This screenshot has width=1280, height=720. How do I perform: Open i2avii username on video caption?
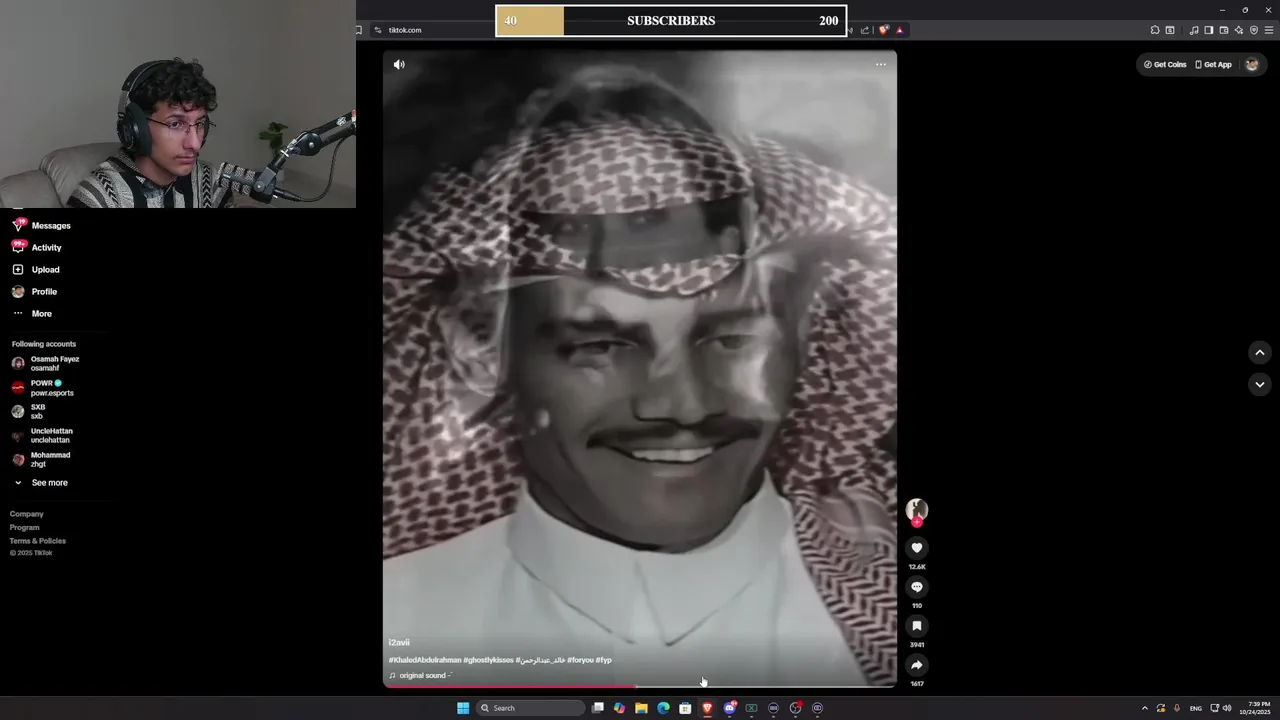(x=399, y=643)
